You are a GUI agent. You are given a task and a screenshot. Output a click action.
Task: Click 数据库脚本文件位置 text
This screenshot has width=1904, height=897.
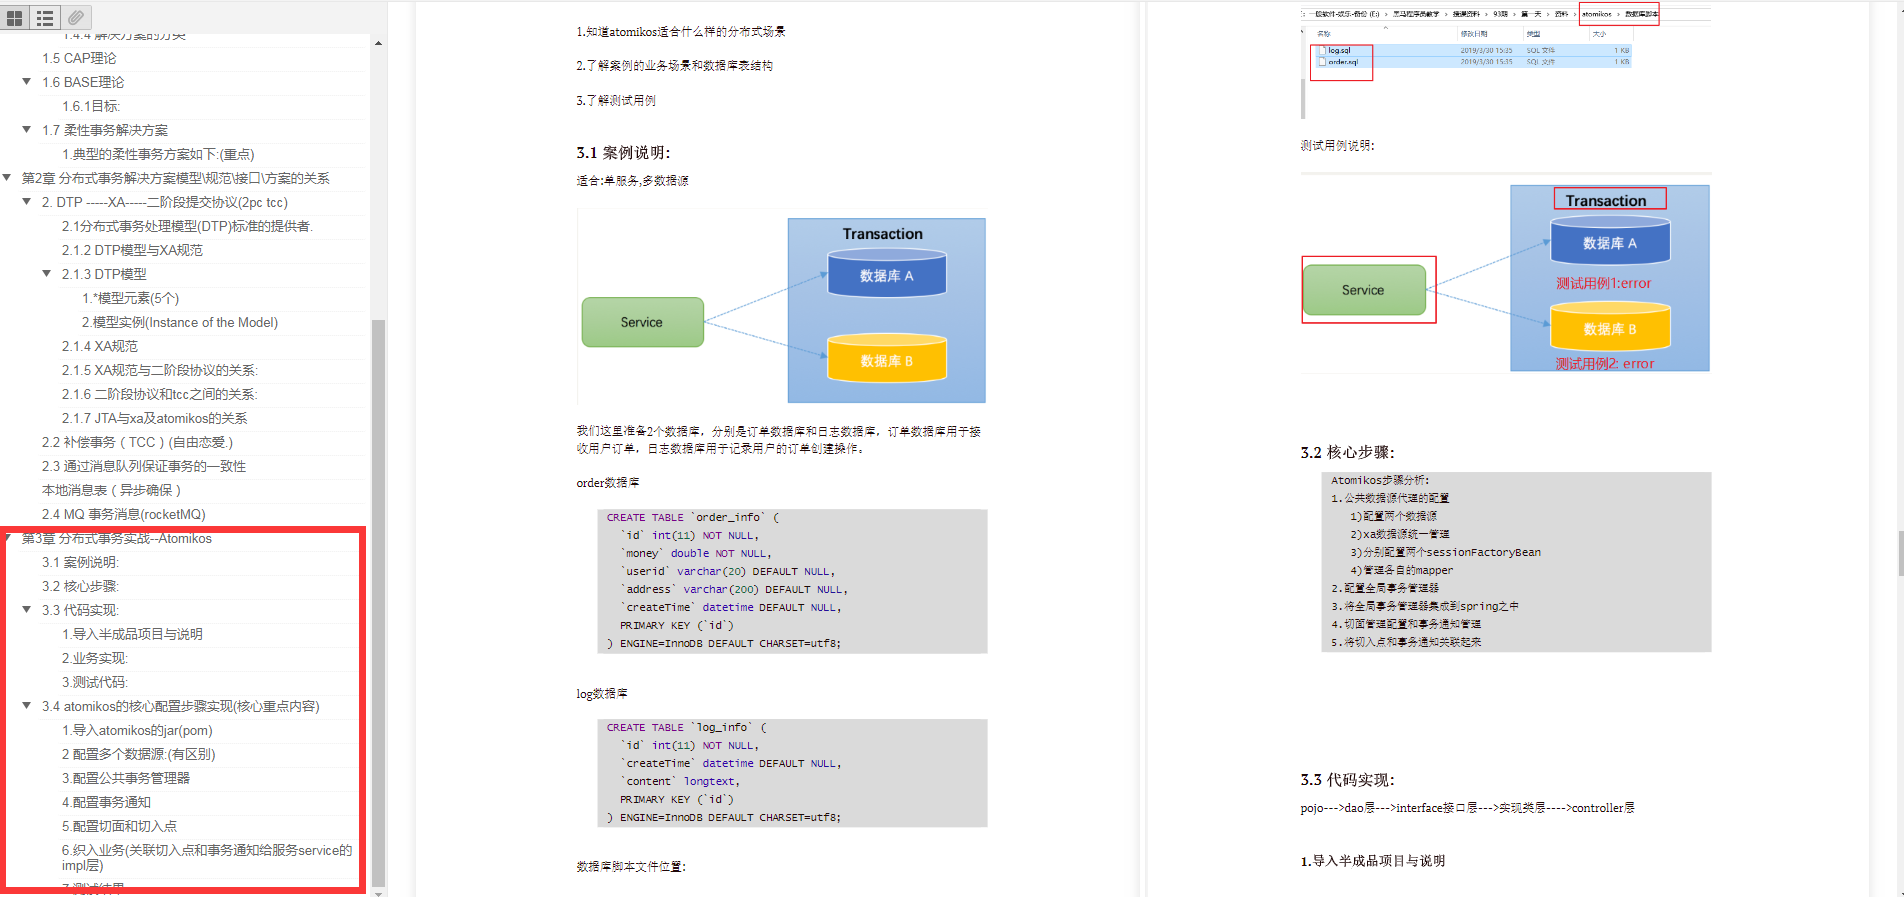(631, 867)
